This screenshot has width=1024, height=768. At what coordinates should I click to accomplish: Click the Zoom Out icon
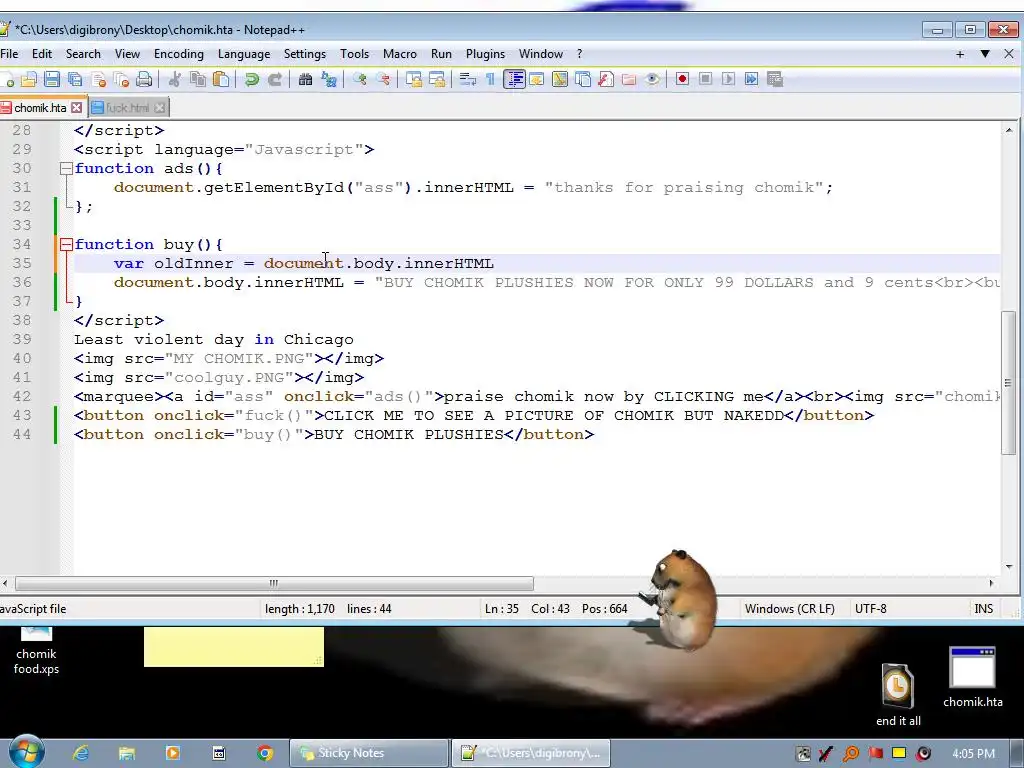383,80
